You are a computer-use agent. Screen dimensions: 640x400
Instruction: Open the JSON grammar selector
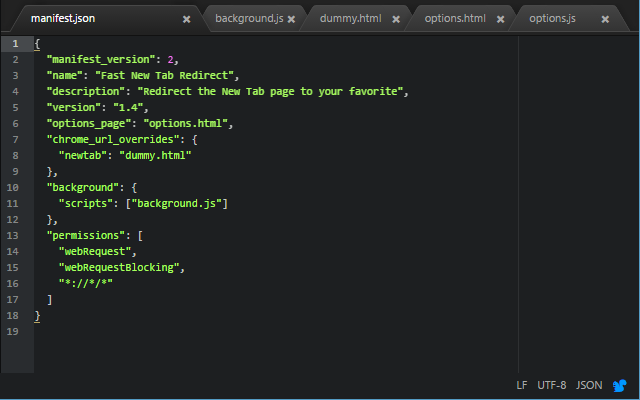[x=589, y=385]
